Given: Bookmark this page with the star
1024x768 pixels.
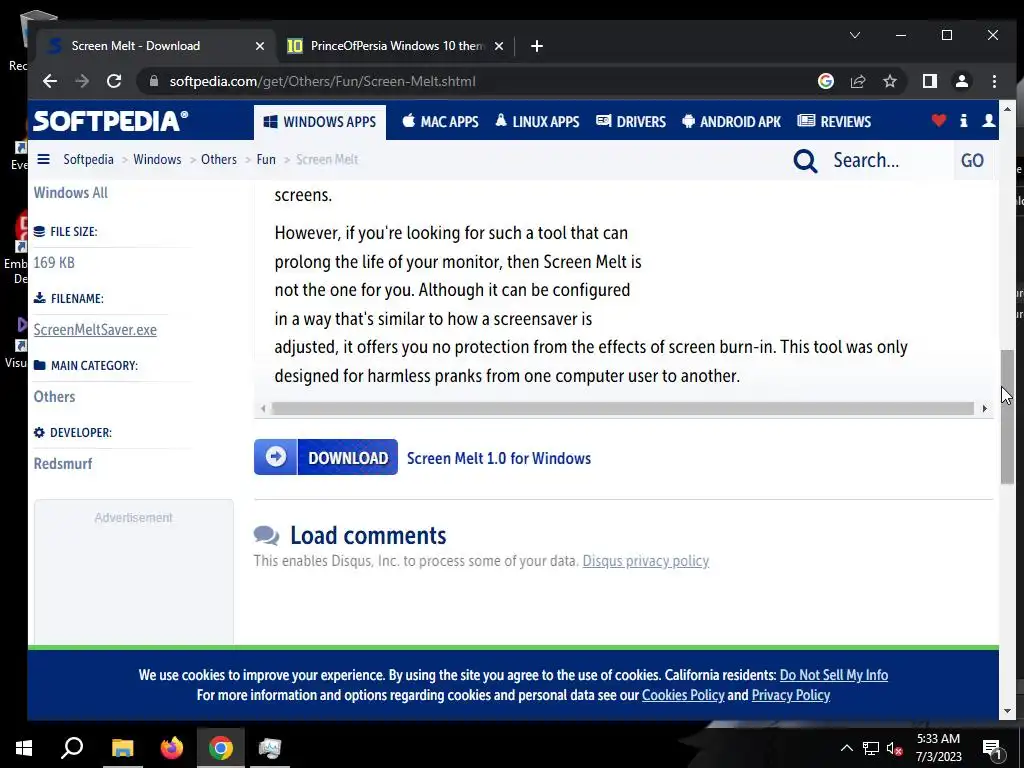Looking at the screenshot, I should click(x=889, y=81).
